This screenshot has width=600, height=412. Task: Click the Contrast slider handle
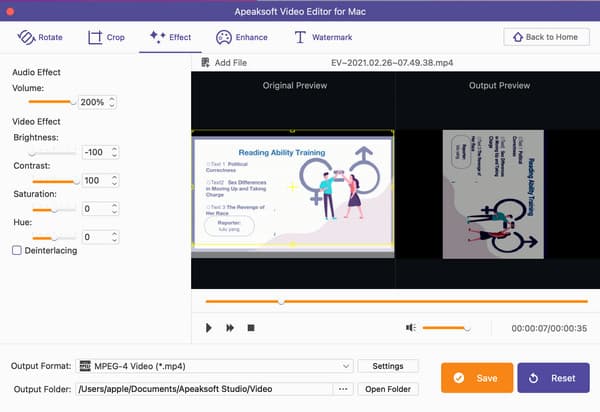click(x=76, y=181)
